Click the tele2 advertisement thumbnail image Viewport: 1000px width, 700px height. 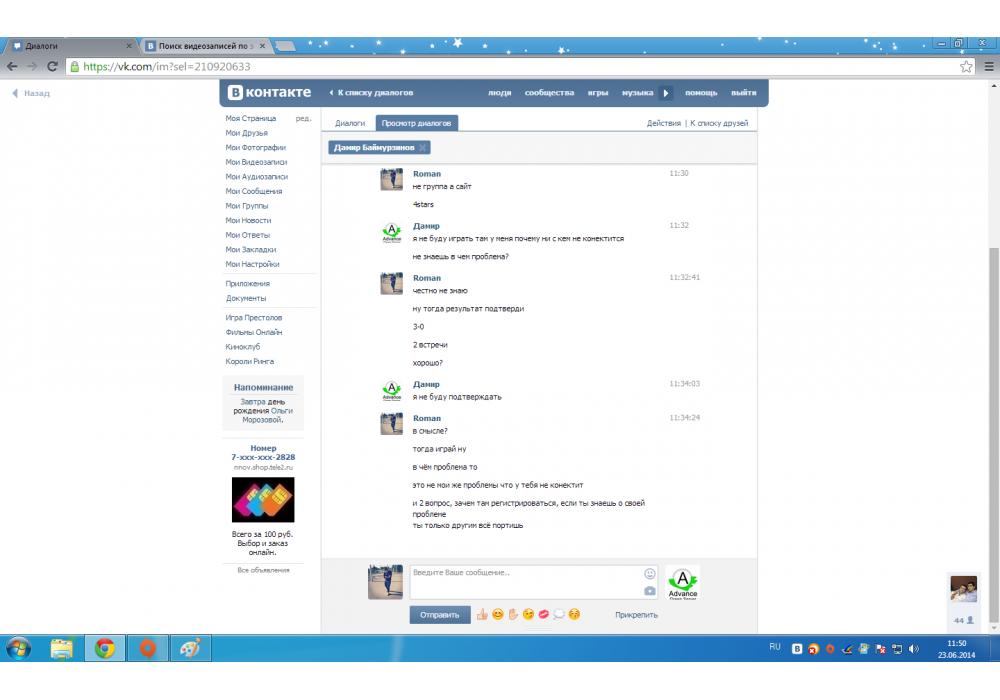pyautogui.click(x=263, y=500)
